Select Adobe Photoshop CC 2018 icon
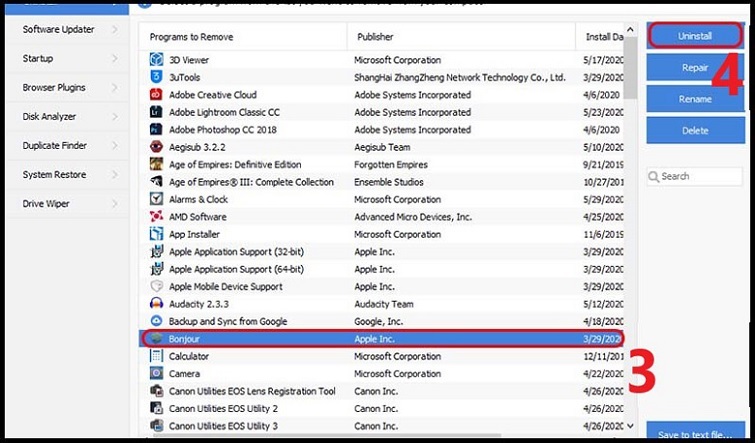The width and height of the screenshot is (755, 443). tap(156, 129)
